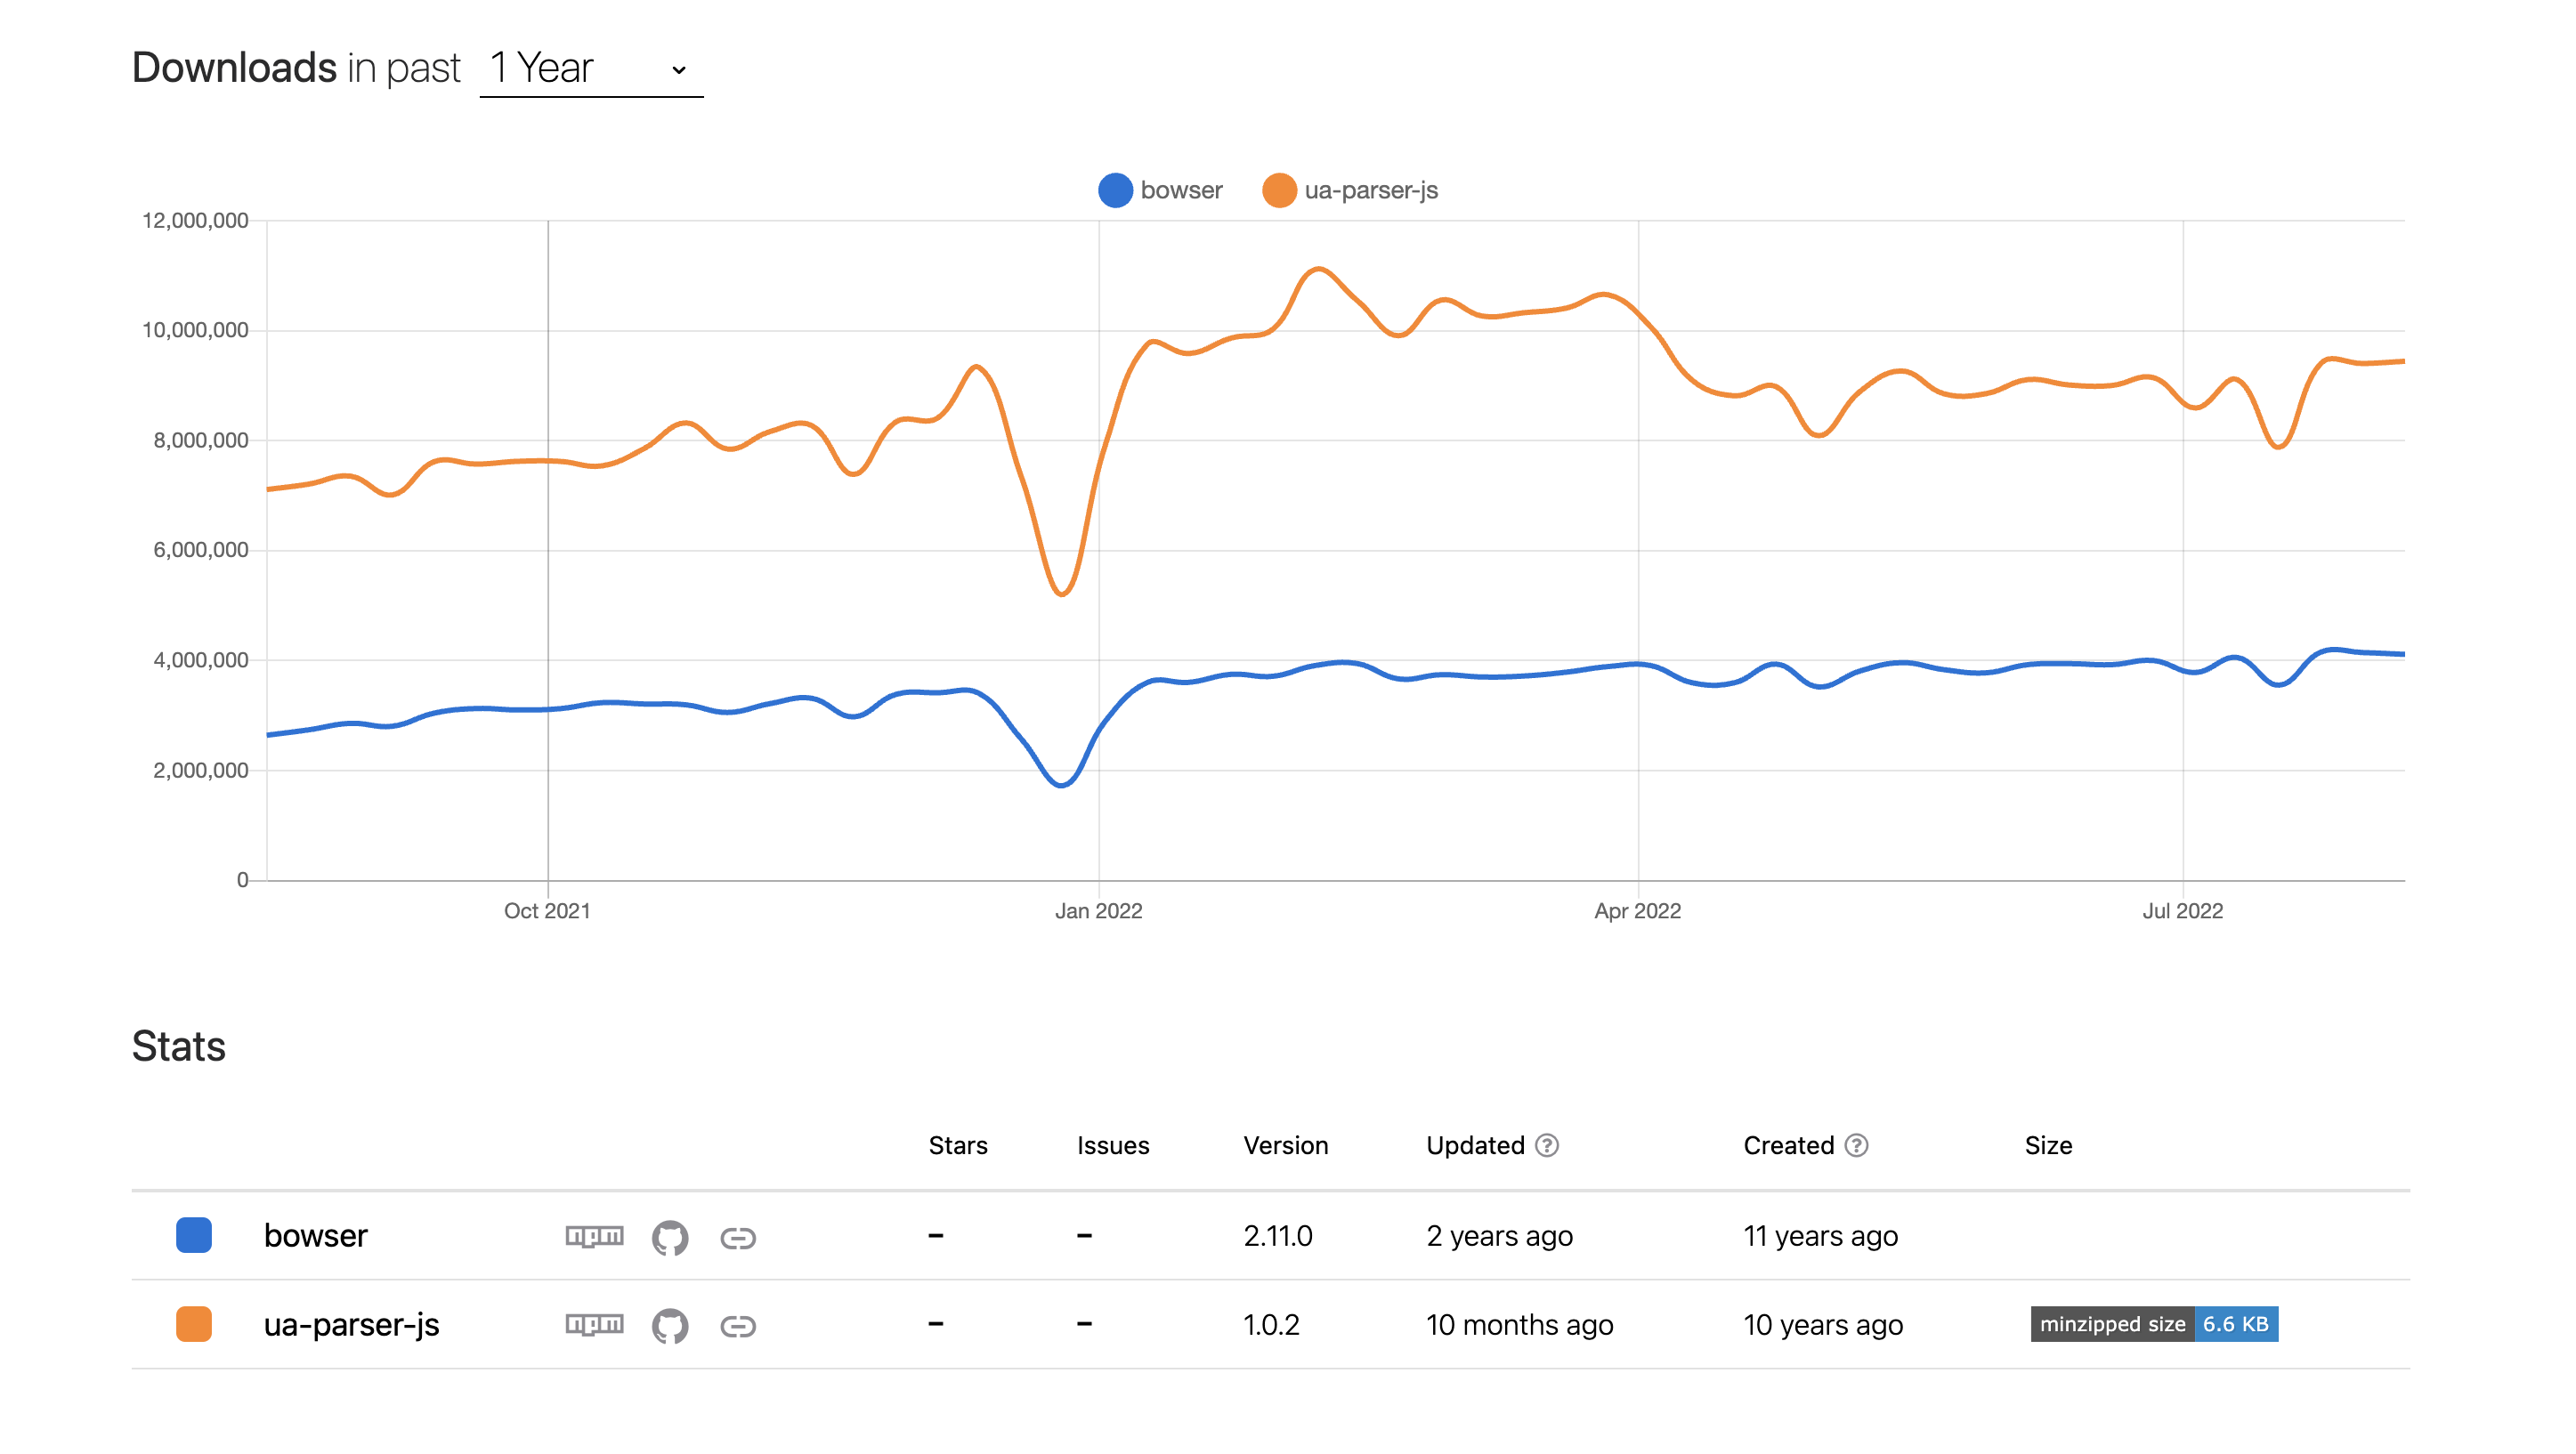Viewport: 2576px width, 1454px height.
Task: Click the Version column header
Action: tap(1285, 1145)
